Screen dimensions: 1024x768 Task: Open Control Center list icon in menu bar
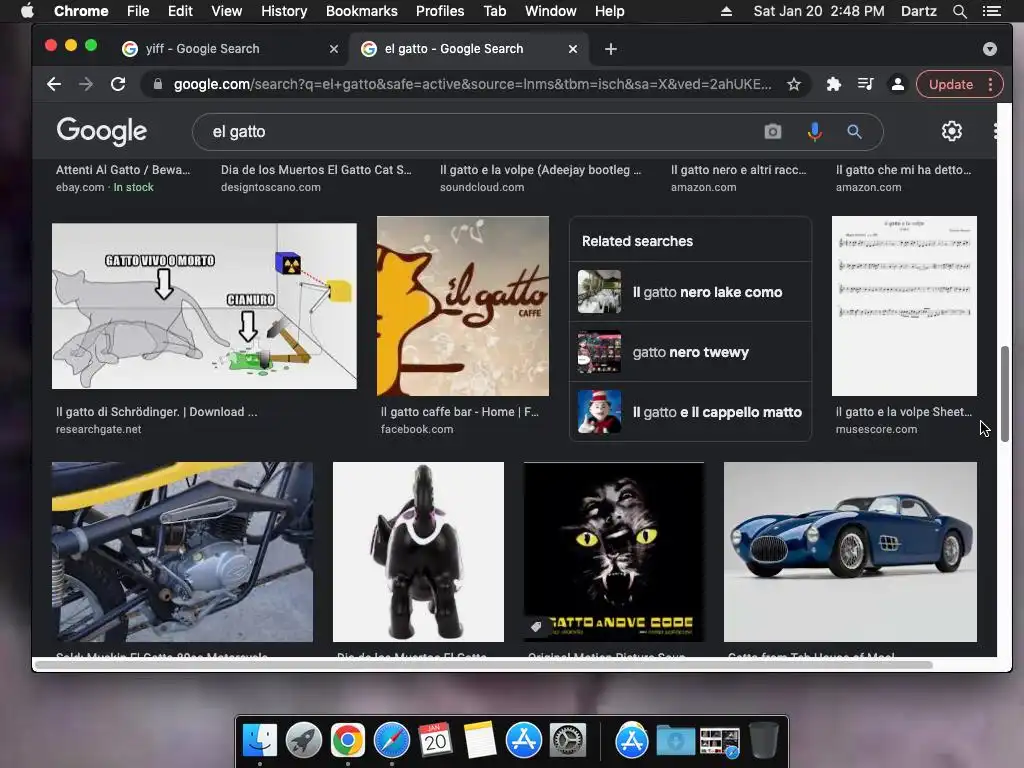coord(991,11)
